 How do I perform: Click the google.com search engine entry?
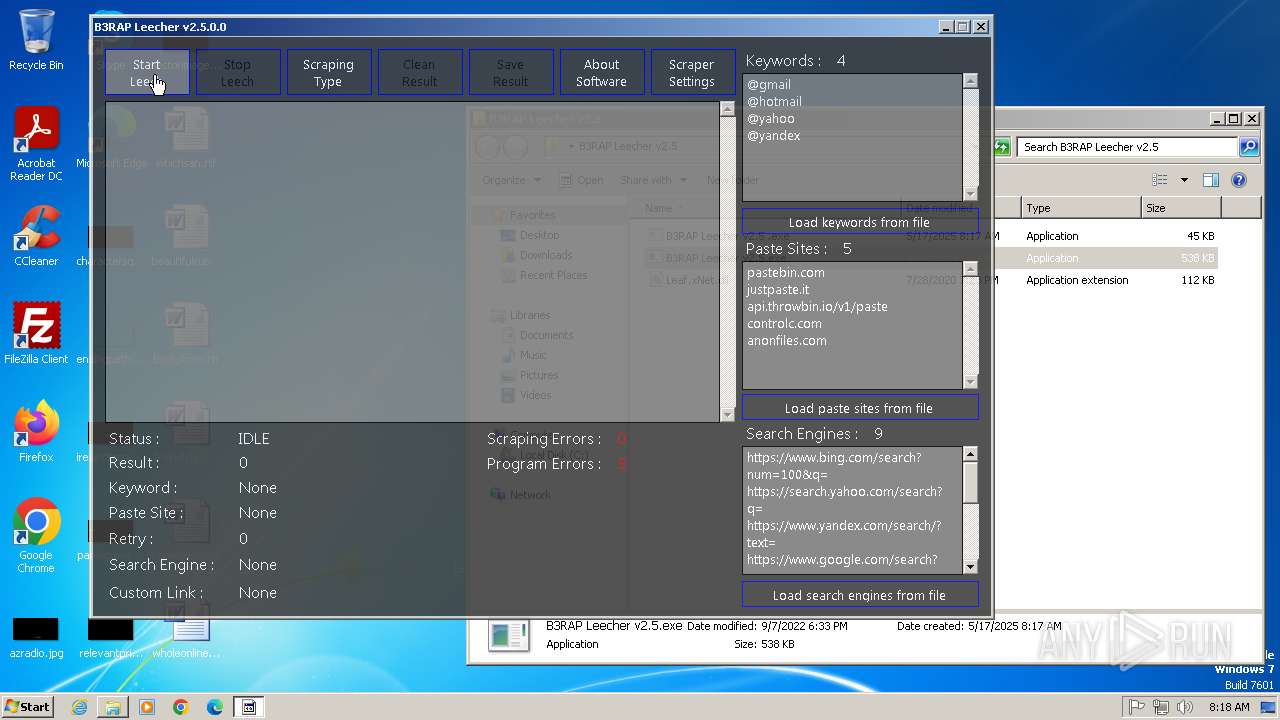[x=842, y=560]
